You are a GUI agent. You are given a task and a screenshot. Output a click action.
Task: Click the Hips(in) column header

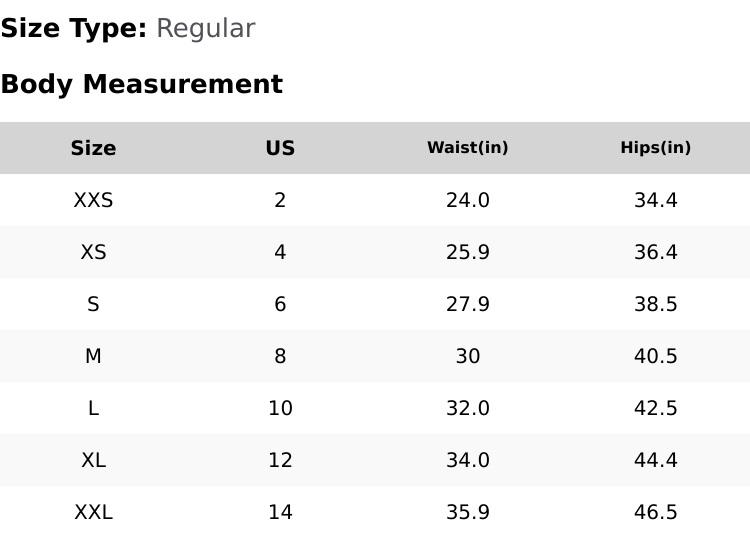655,148
